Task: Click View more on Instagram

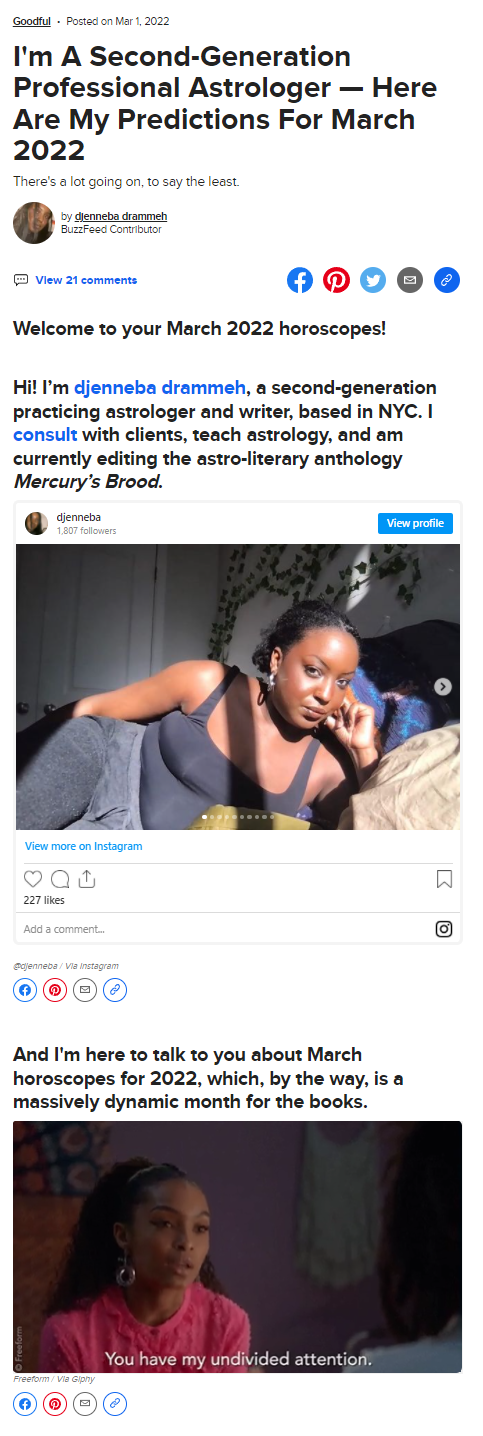Action: 84,846
